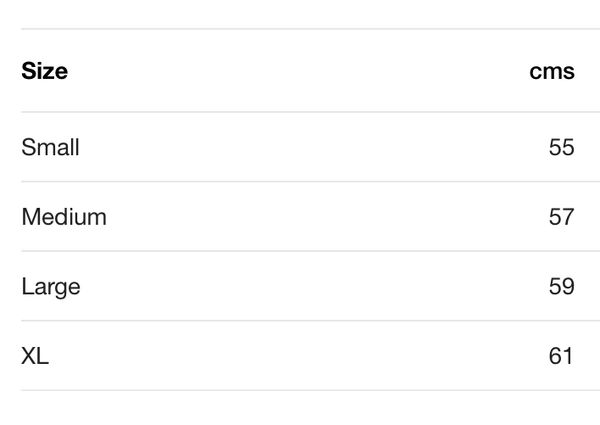Click the divider line beneath the XL row

pos(300,390)
